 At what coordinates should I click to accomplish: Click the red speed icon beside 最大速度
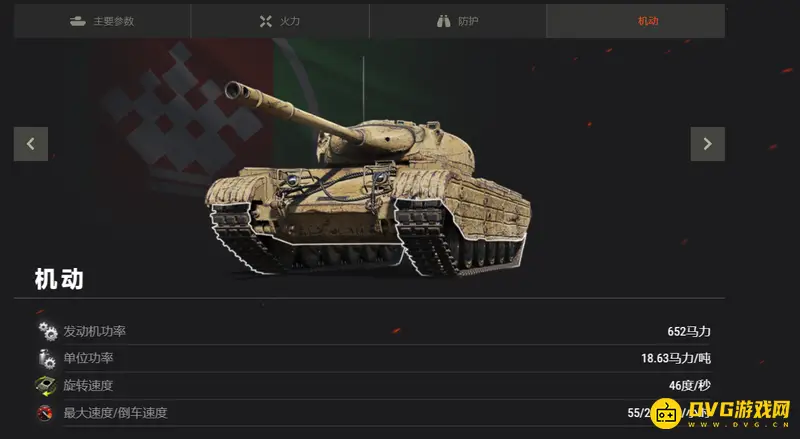coord(45,412)
